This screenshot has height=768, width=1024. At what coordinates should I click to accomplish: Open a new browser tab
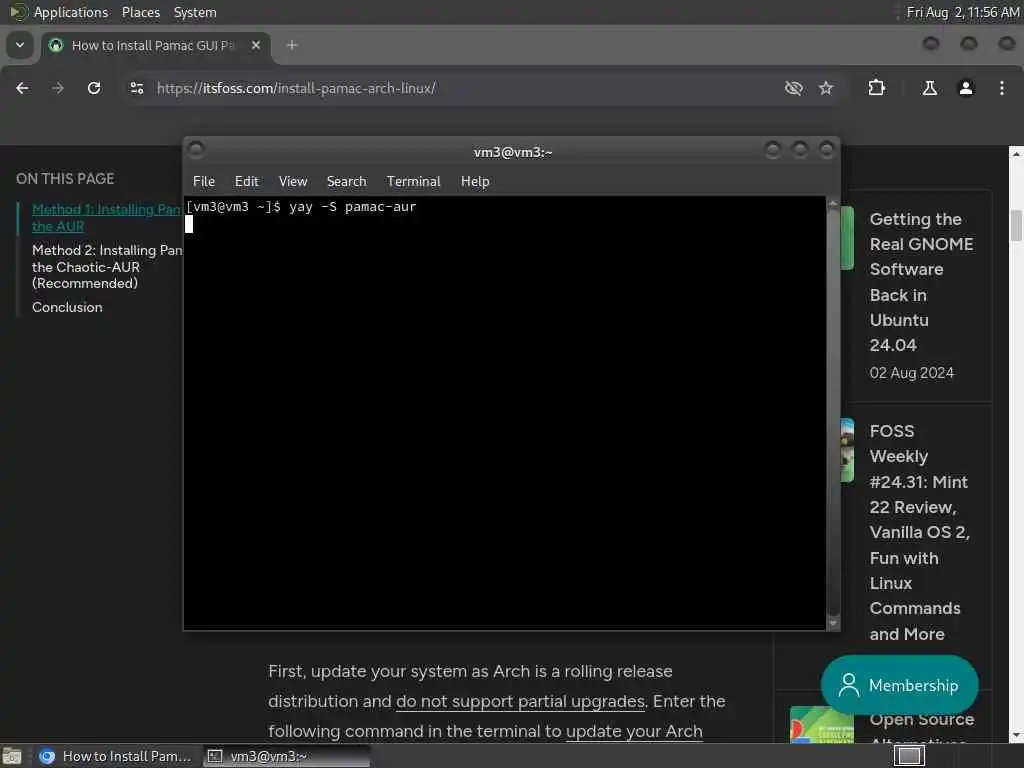292,45
